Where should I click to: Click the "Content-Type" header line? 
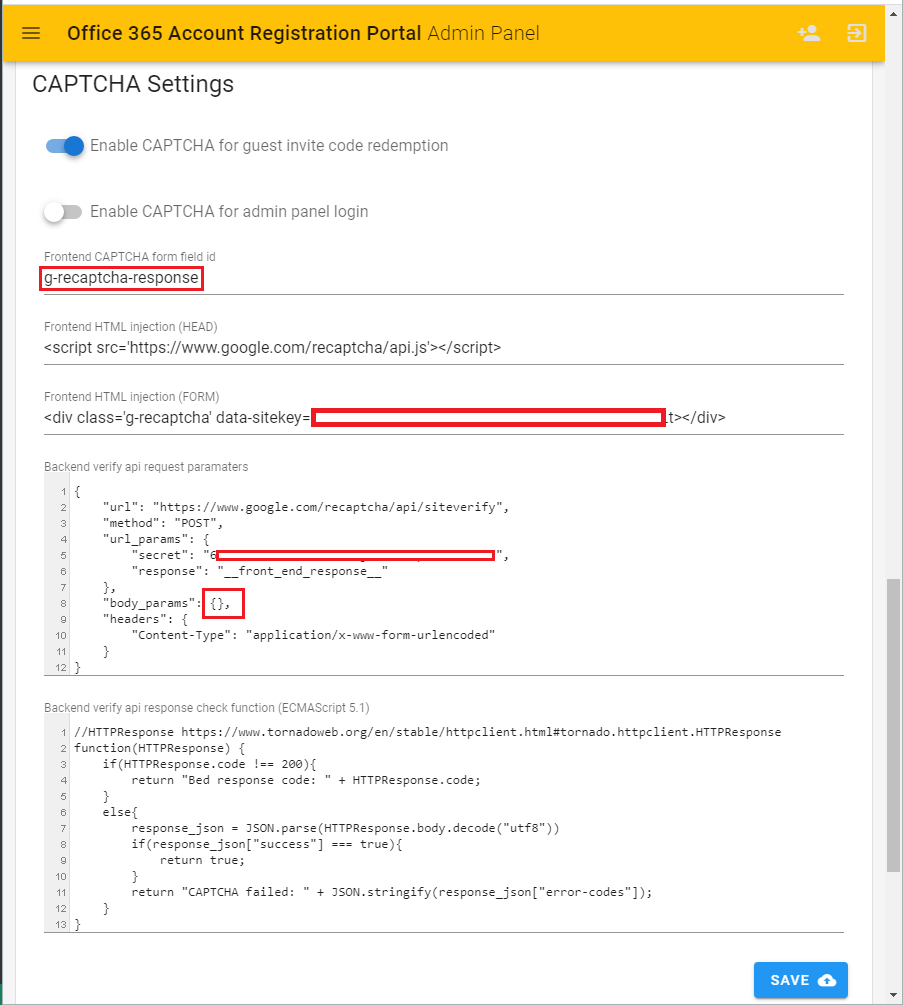313,635
